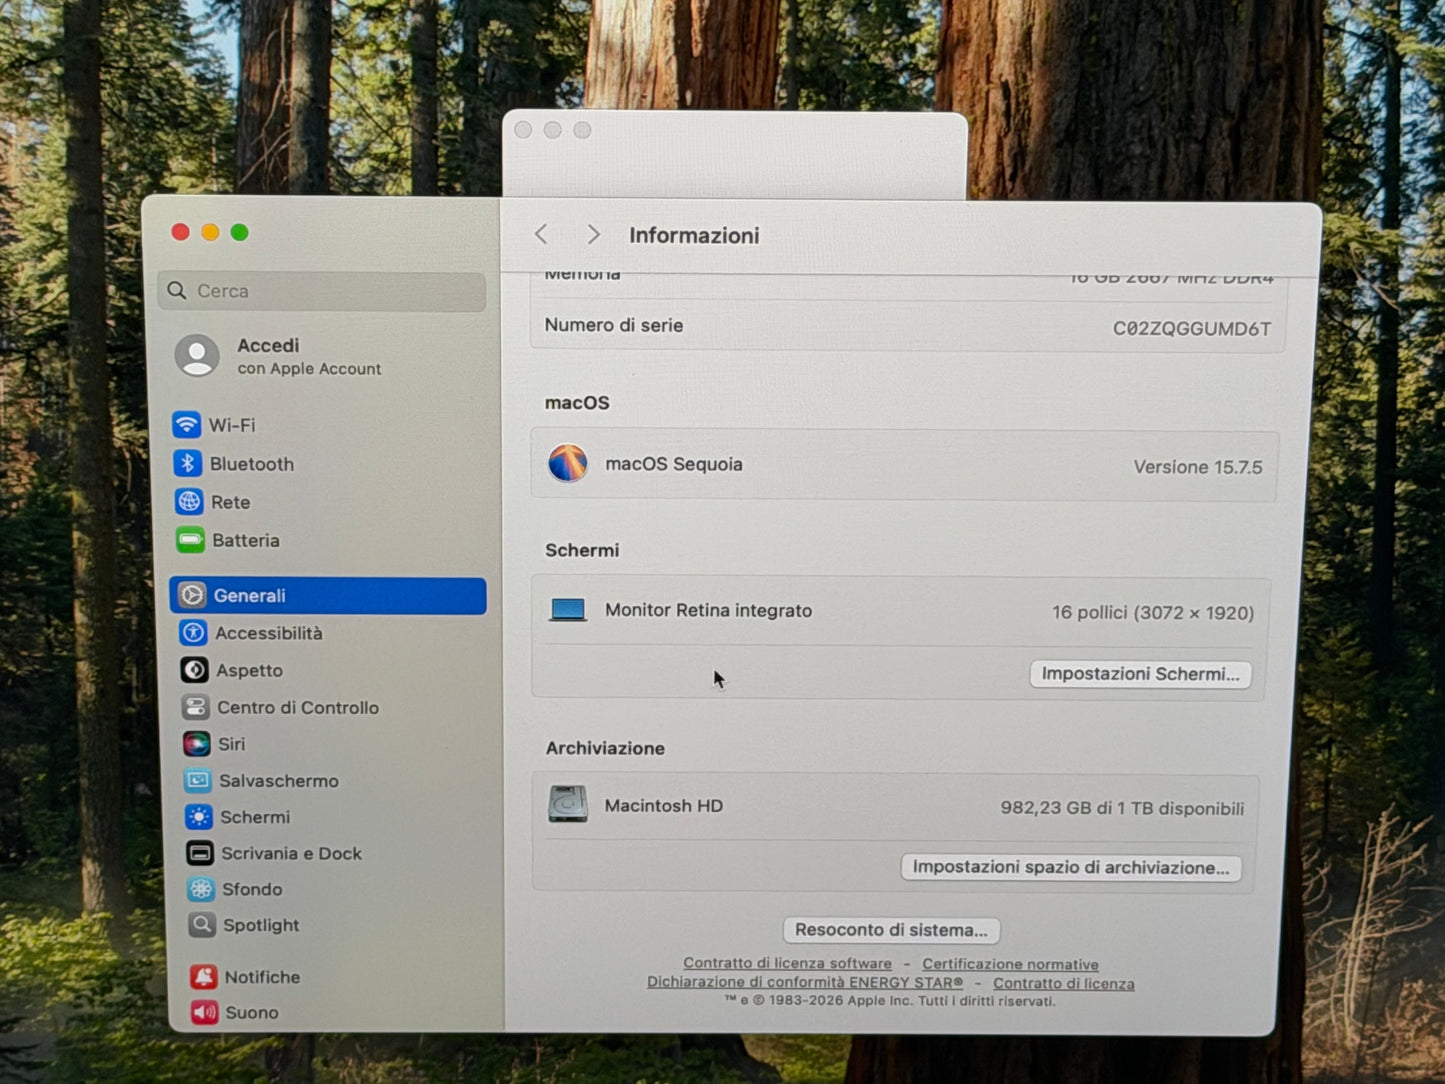Open the Suono speaker icon
The width and height of the screenshot is (1445, 1084).
205,1012
